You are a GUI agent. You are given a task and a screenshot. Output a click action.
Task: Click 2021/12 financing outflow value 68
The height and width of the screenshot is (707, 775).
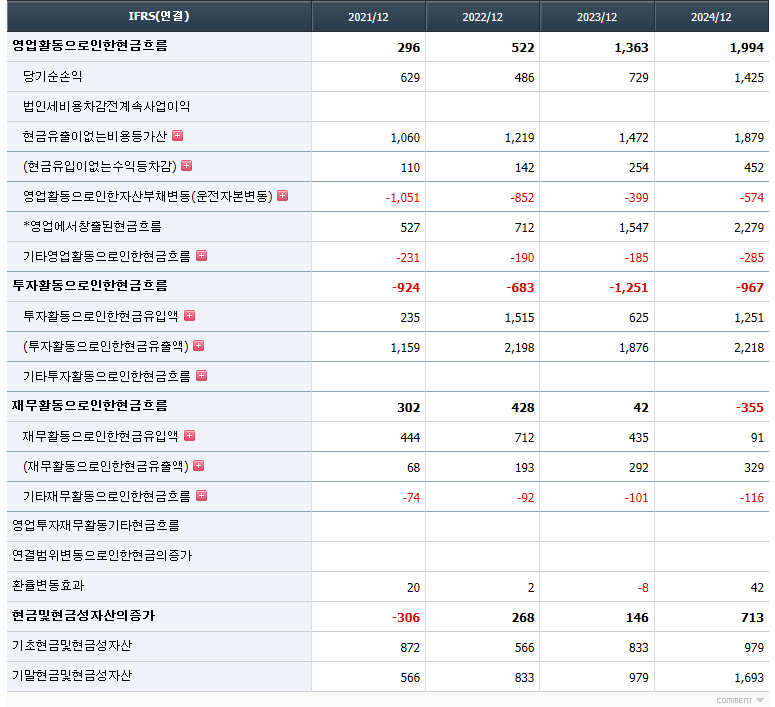pos(414,468)
